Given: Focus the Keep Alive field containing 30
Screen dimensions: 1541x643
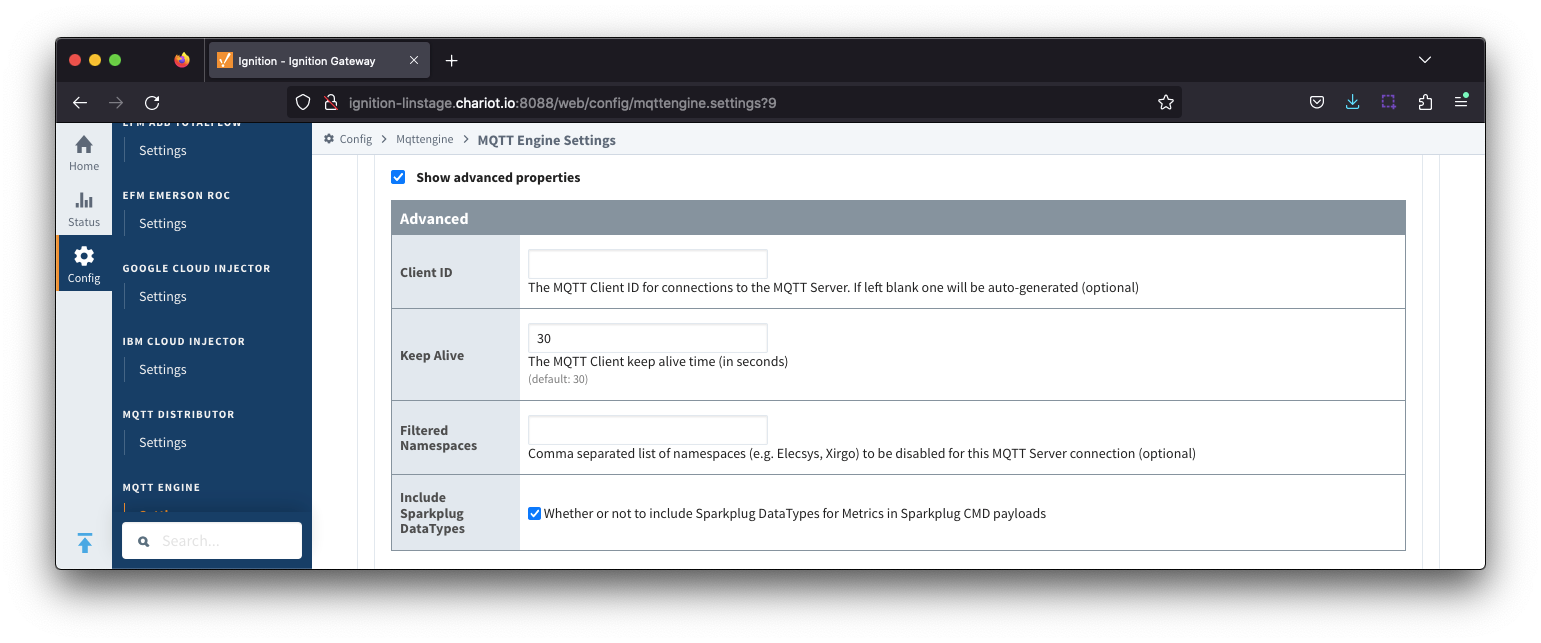Looking at the screenshot, I should [x=648, y=338].
